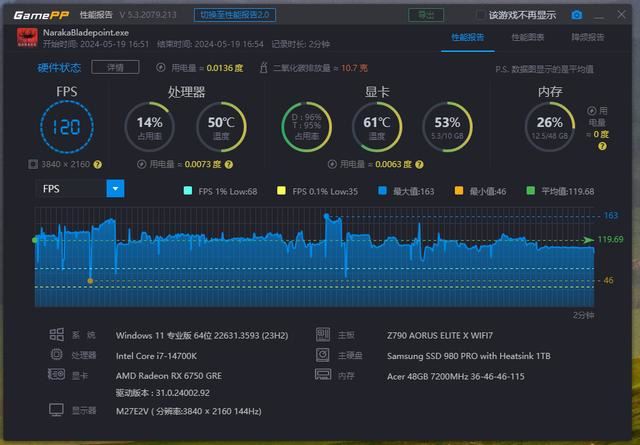Image resolution: width=640 pixels, height=445 pixels.
Task: Click the green 导出 export button
Action: (x=427, y=15)
